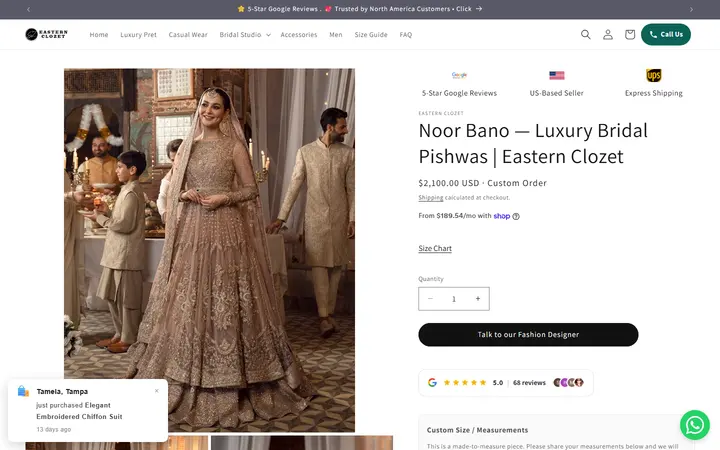Click the 68 reviews text
The height and width of the screenshot is (450, 720).
point(529,382)
